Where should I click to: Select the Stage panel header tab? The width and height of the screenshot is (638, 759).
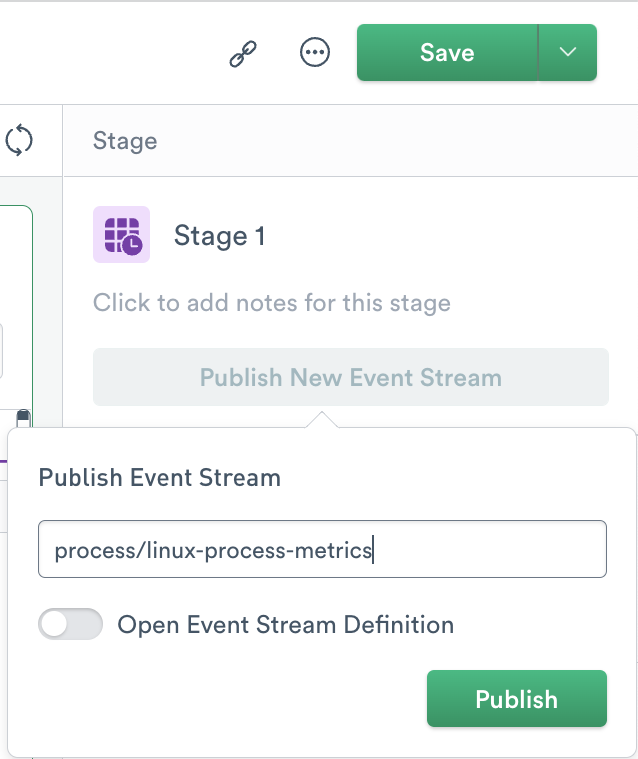125,141
